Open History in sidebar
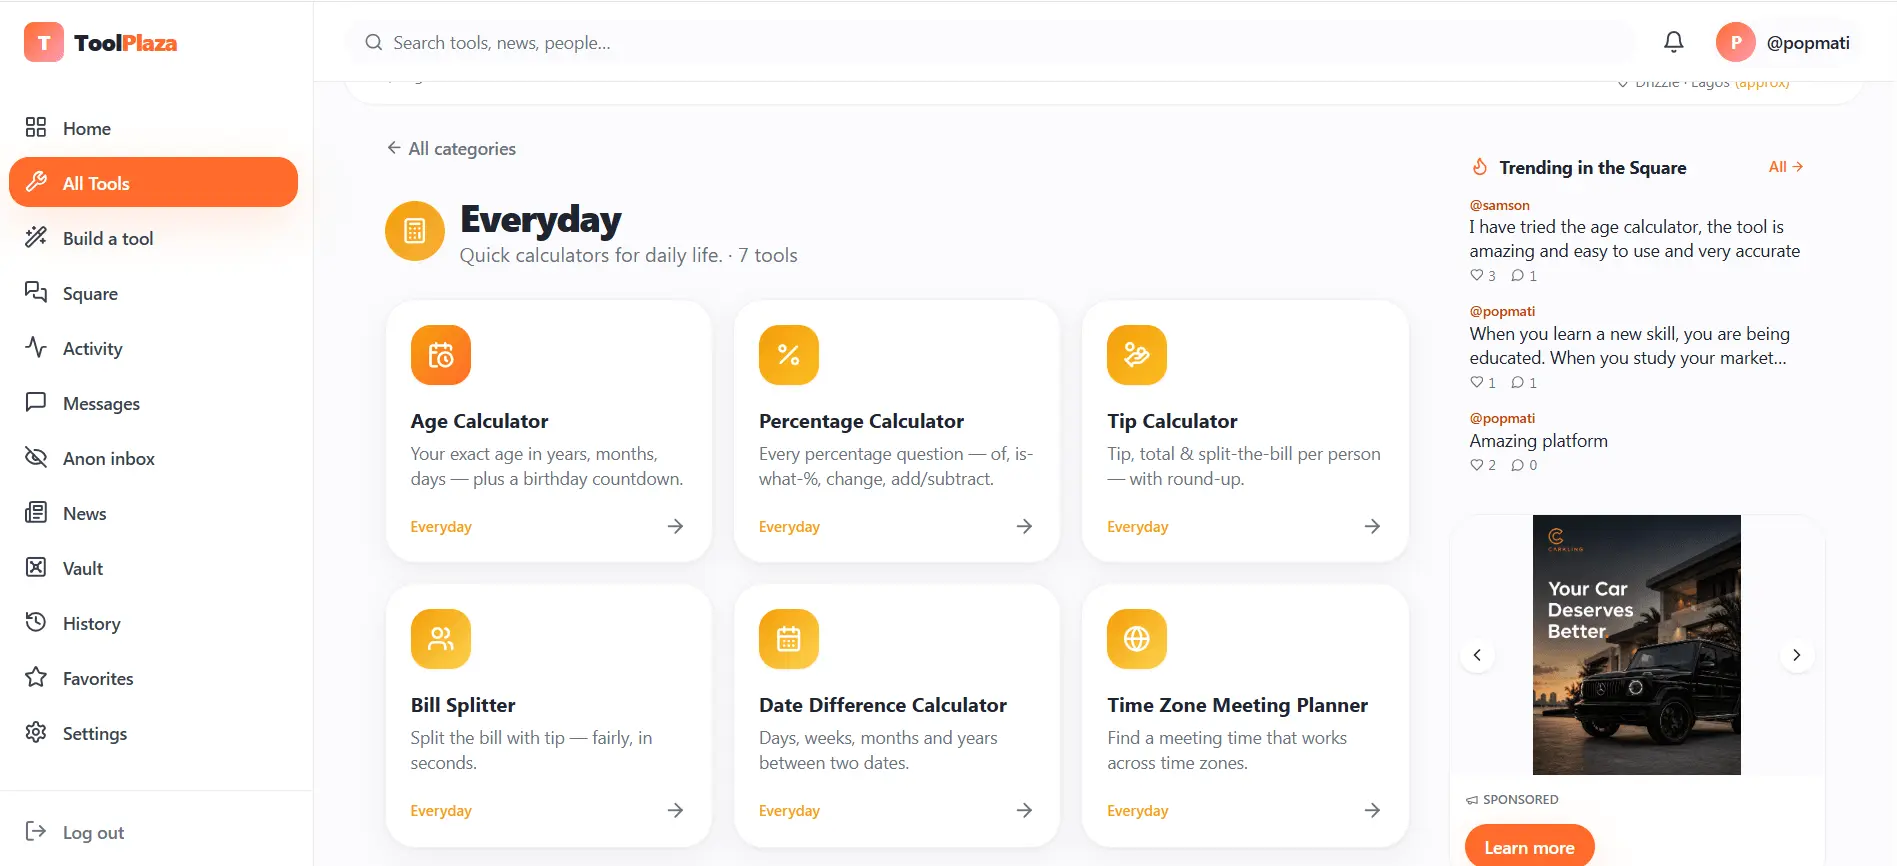1897x866 pixels. tap(153, 623)
